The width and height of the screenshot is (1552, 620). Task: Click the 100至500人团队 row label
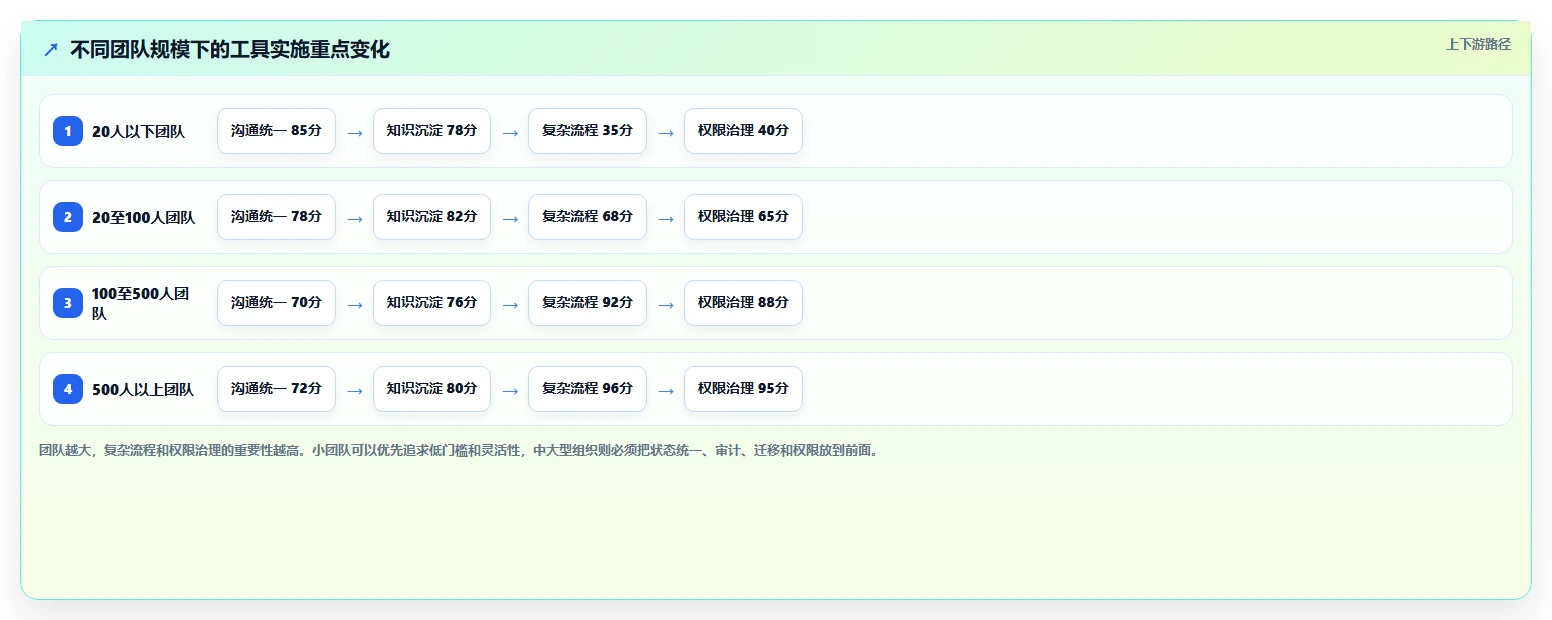pos(141,303)
